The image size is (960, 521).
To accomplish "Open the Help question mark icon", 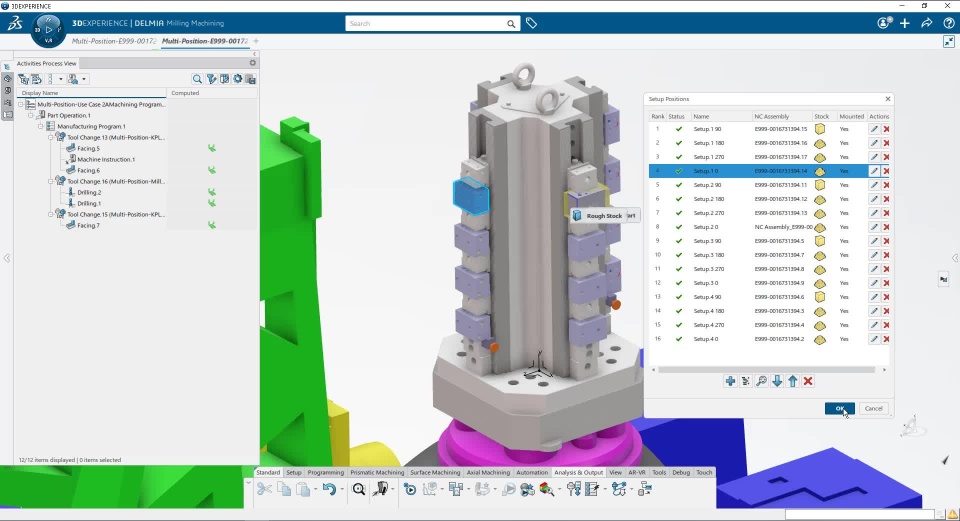I will coord(948,23).
